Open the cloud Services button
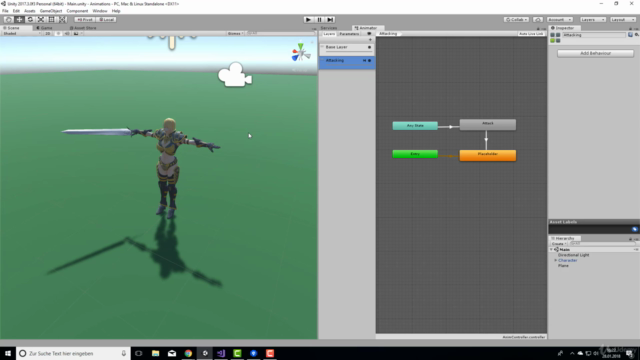This screenshot has width=640, height=360. tap(538, 20)
